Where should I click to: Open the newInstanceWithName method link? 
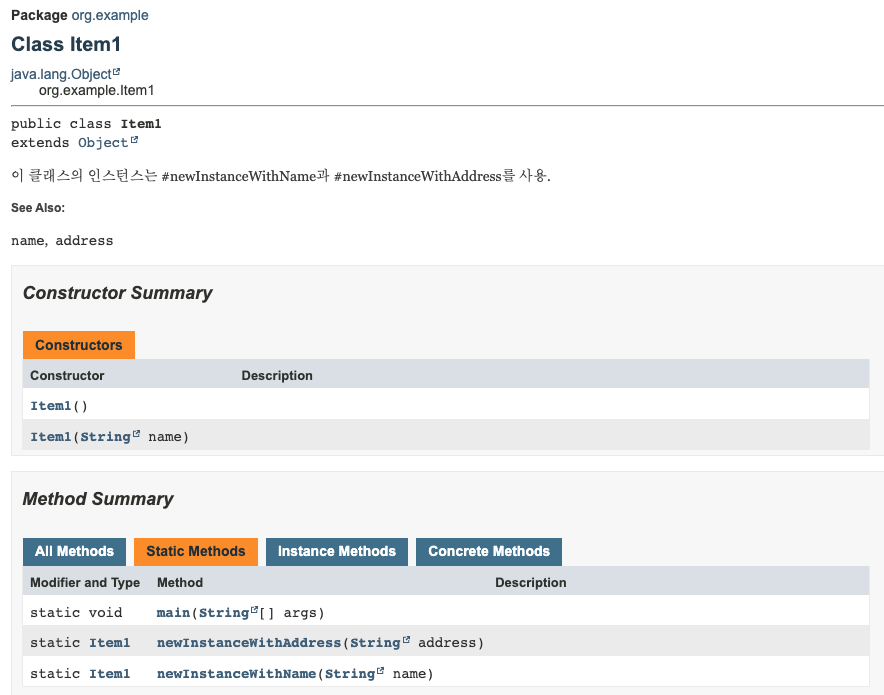pyautogui.click(x=236, y=674)
